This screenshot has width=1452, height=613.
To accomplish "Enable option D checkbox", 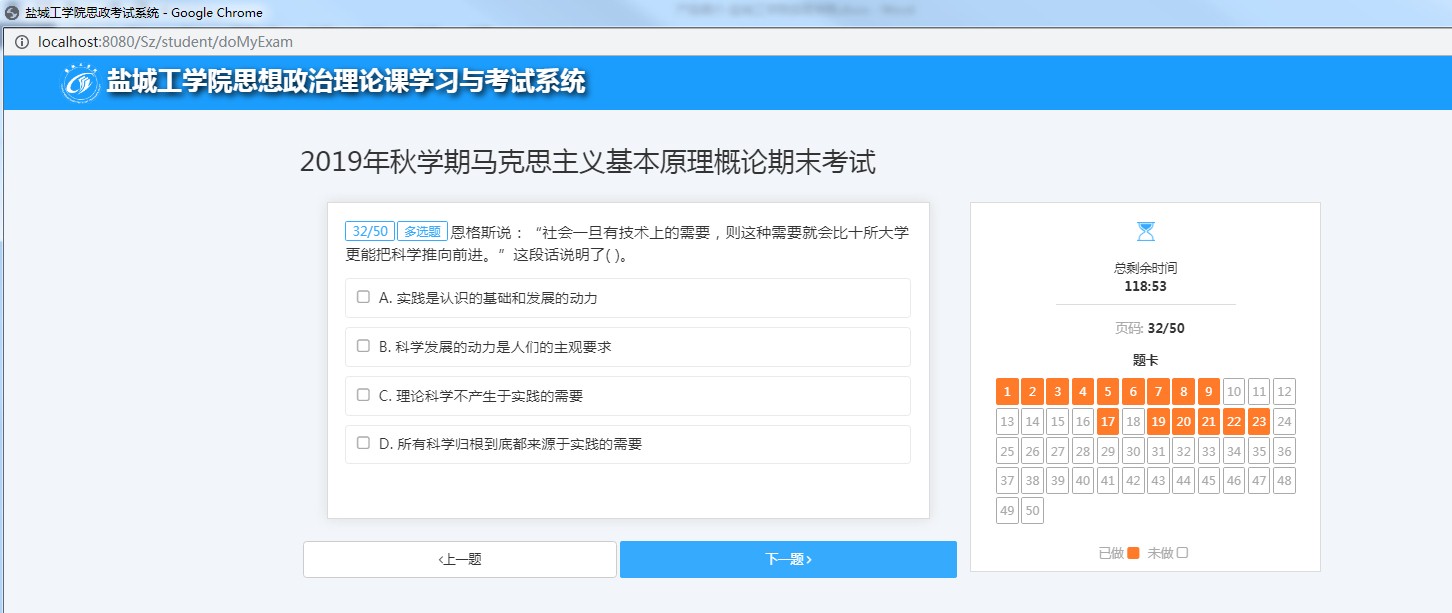I will tap(364, 443).
